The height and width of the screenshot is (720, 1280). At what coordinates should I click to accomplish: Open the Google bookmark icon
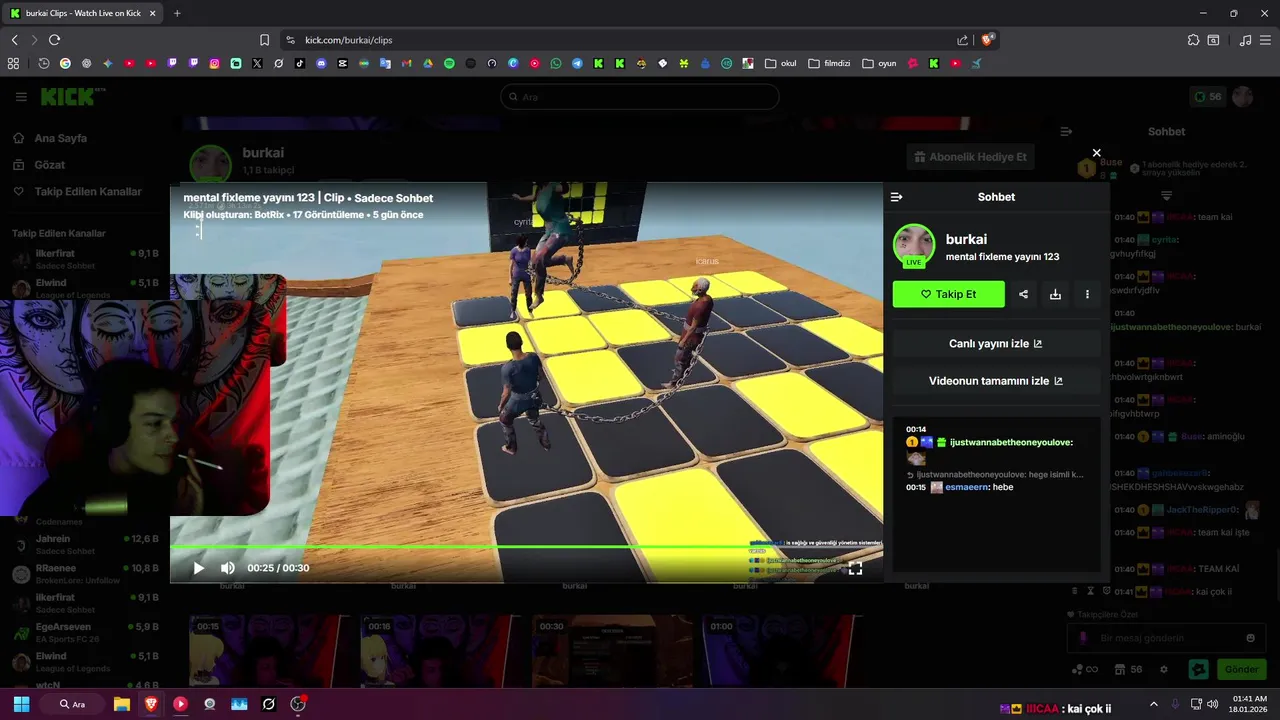[65, 63]
